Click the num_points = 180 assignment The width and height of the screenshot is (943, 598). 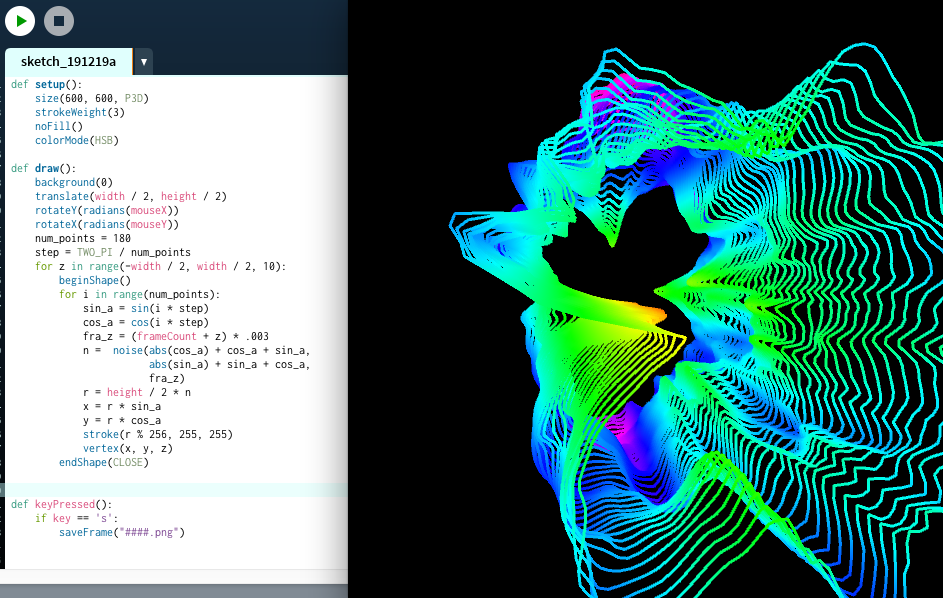pos(83,239)
